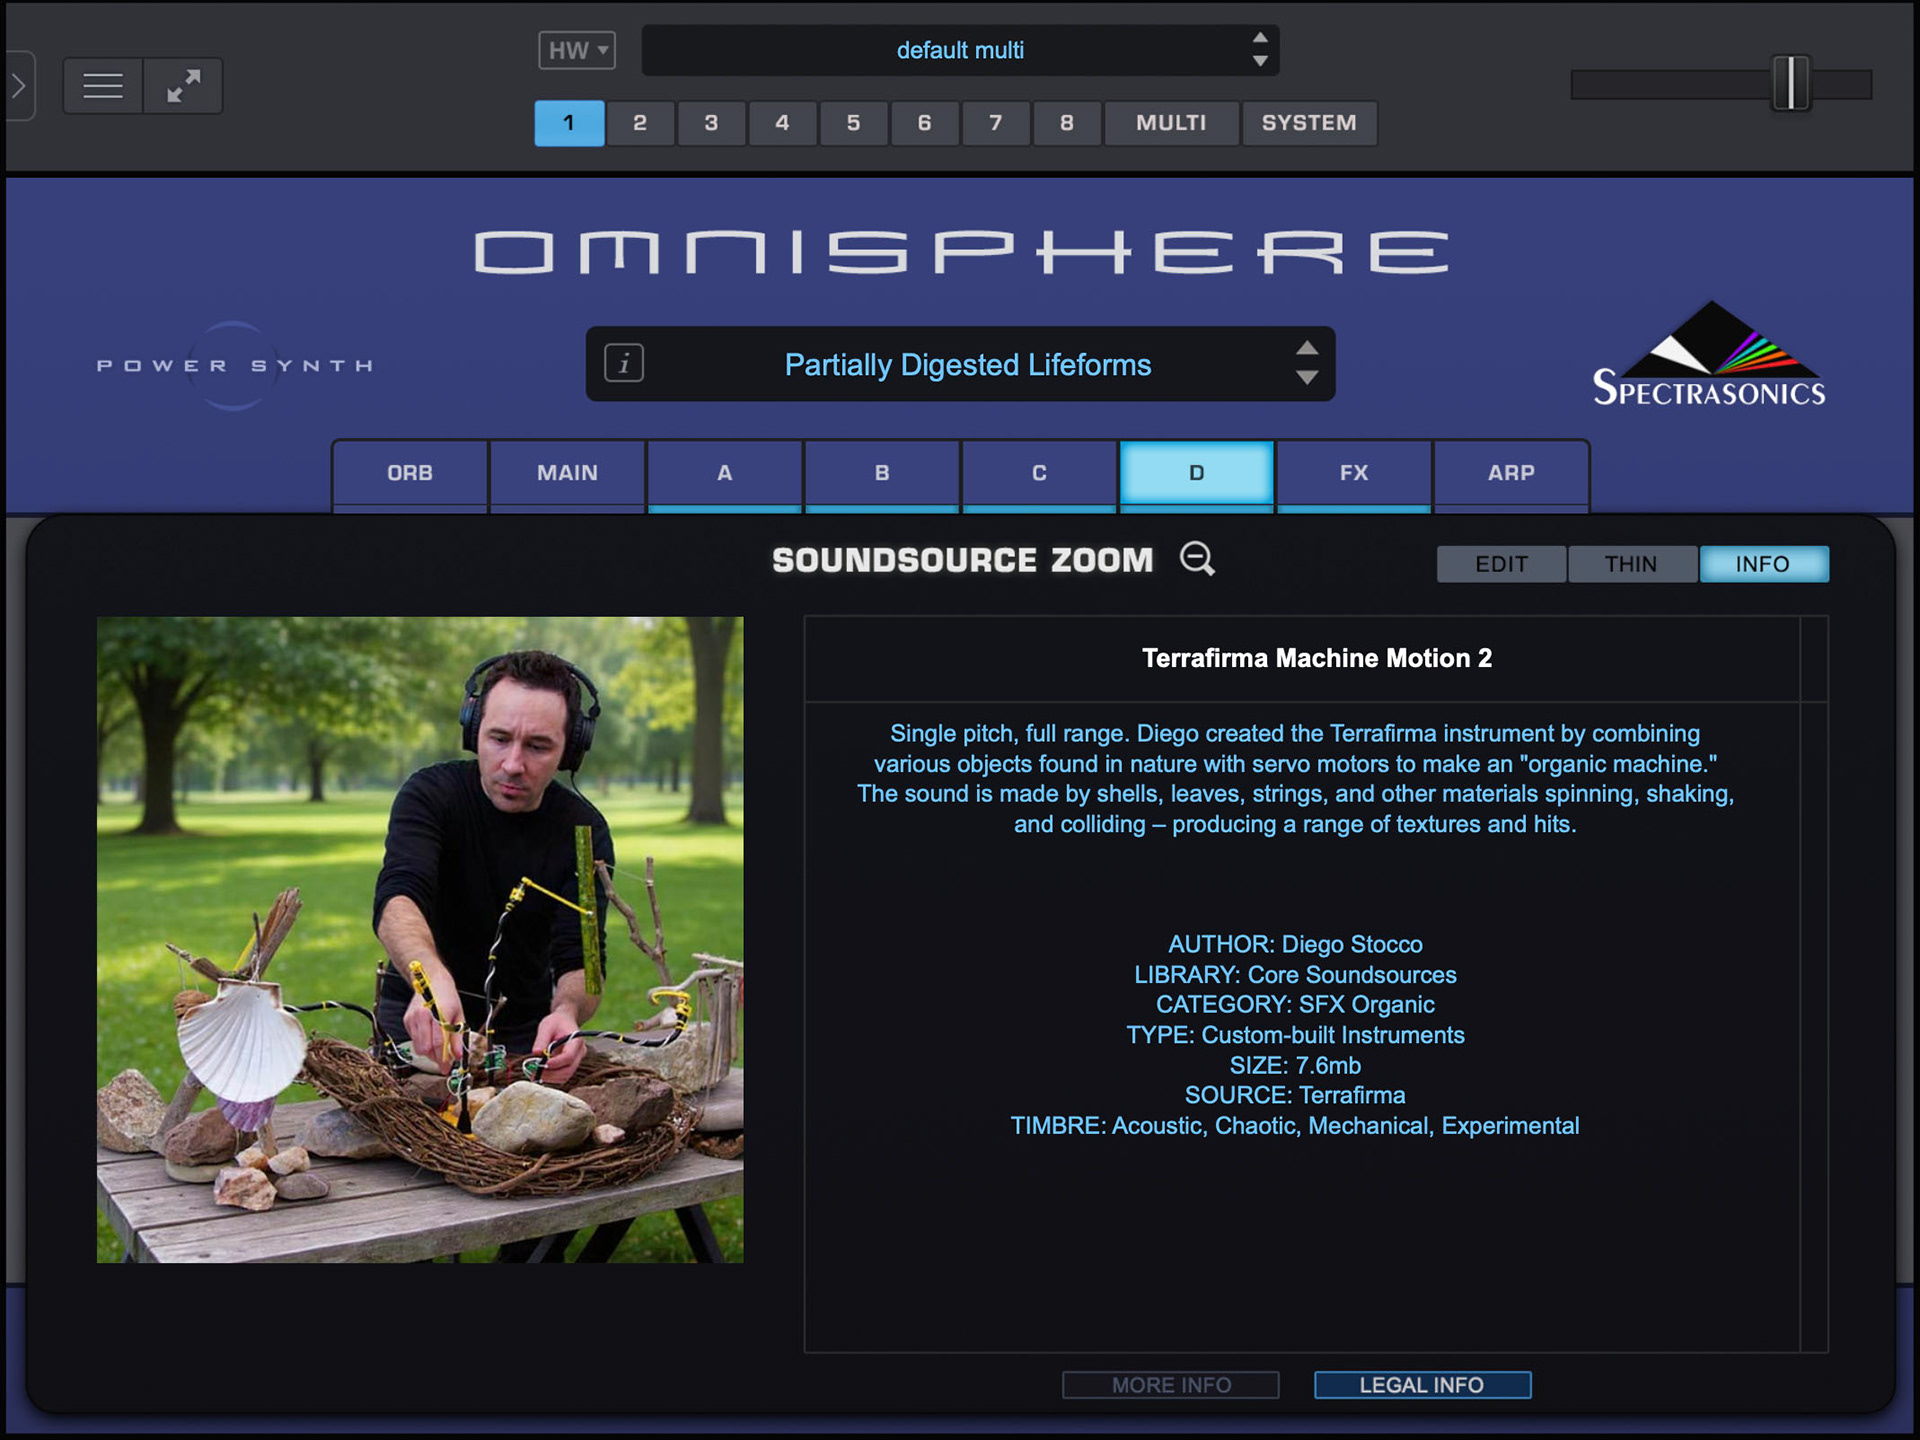Switch to the FX tab
Image resolution: width=1920 pixels, height=1440 pixels.
coord(1353,473)
